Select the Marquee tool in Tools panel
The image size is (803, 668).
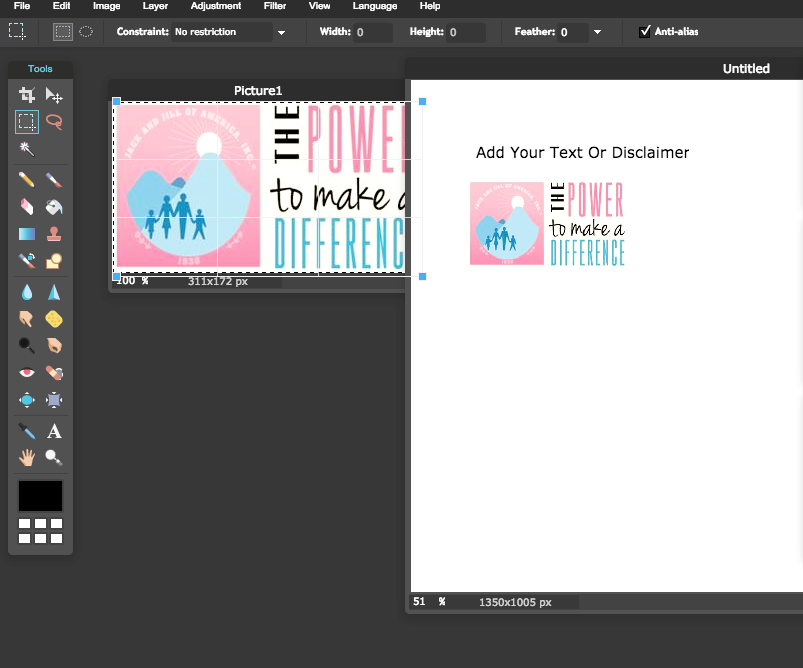pos(27,122)
